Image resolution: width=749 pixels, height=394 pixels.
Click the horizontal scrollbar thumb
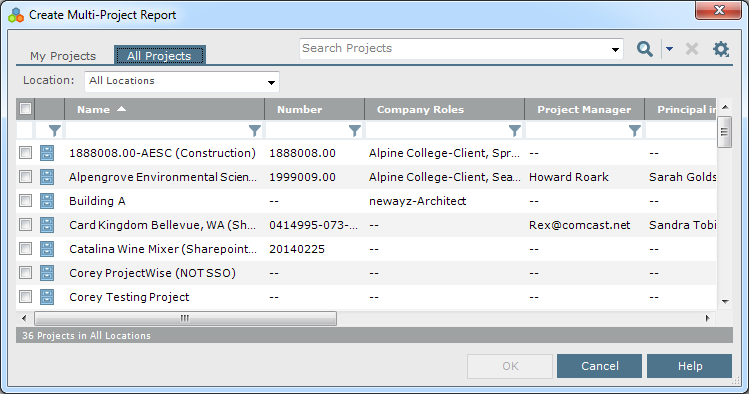click(185, 318)
